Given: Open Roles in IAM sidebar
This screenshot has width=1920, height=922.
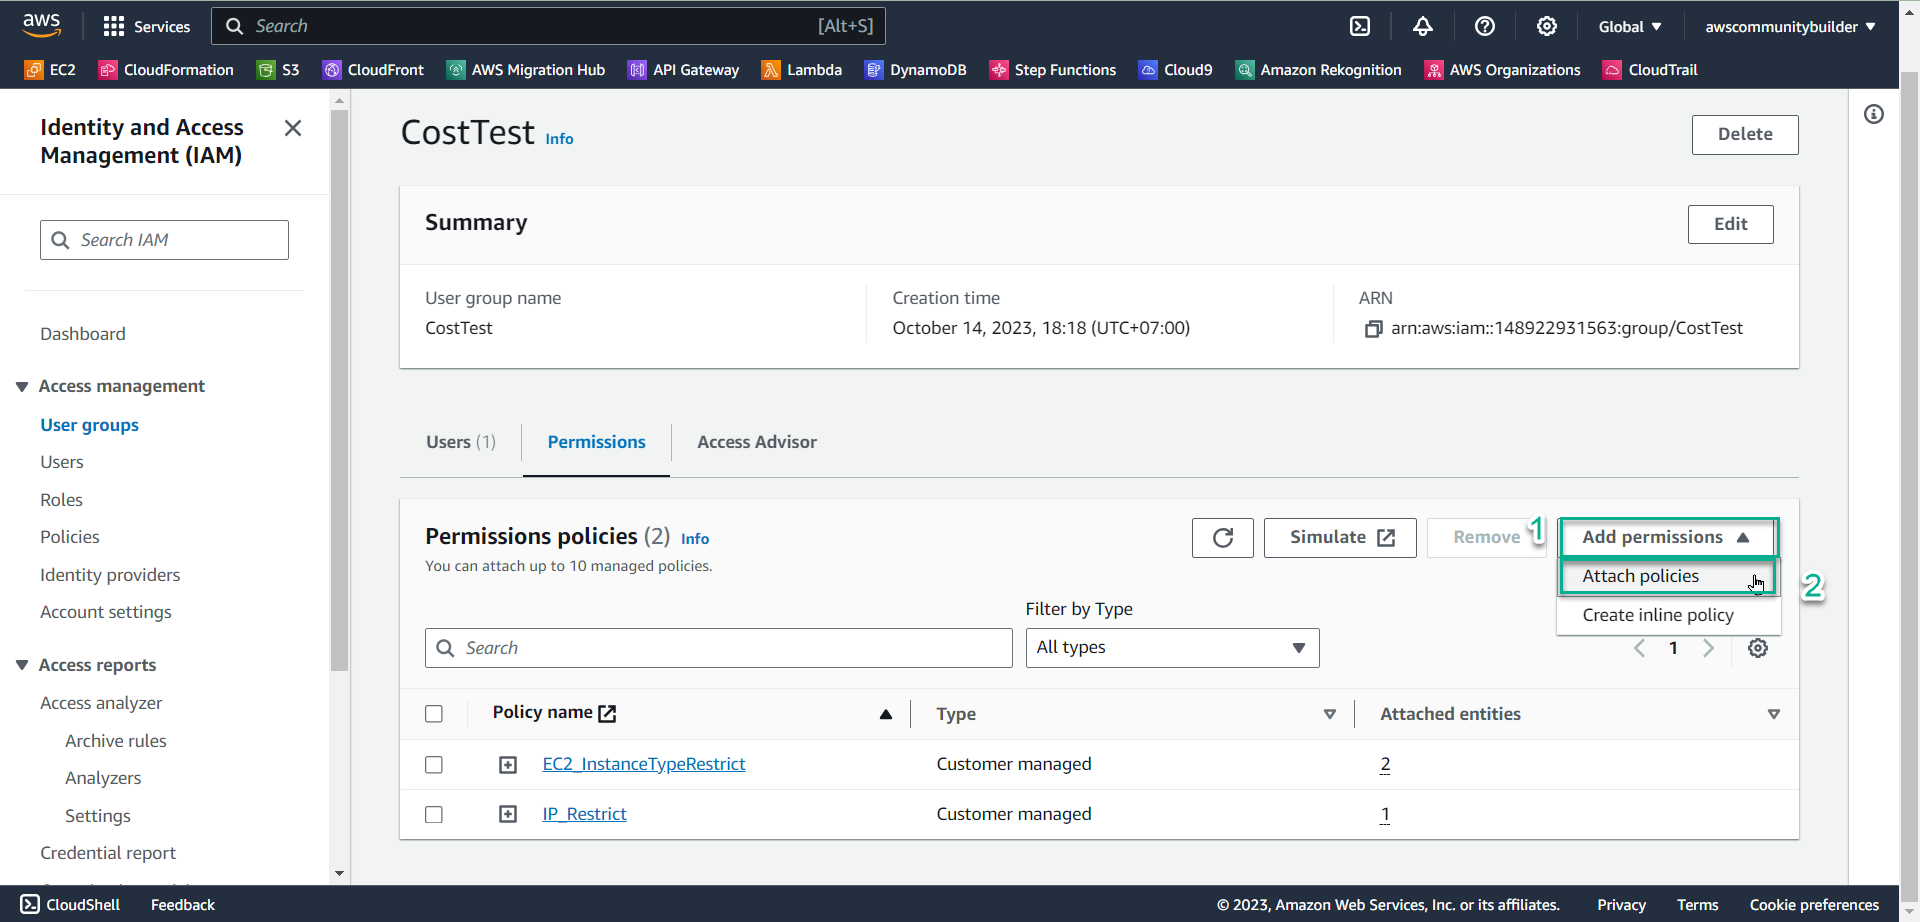Looking at the screenshot, I should 61,500.
